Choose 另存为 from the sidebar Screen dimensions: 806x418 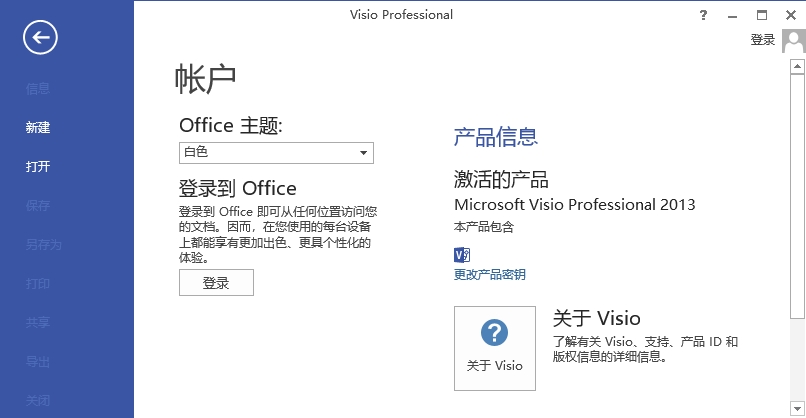44,245
